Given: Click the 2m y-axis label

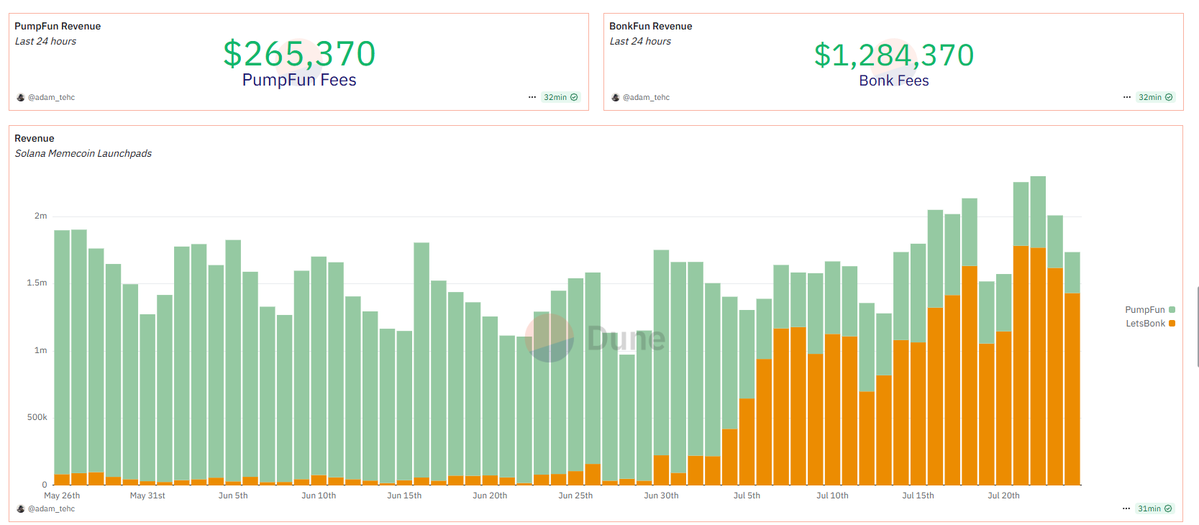Looking at the screenshot, I should pos(42,216).
